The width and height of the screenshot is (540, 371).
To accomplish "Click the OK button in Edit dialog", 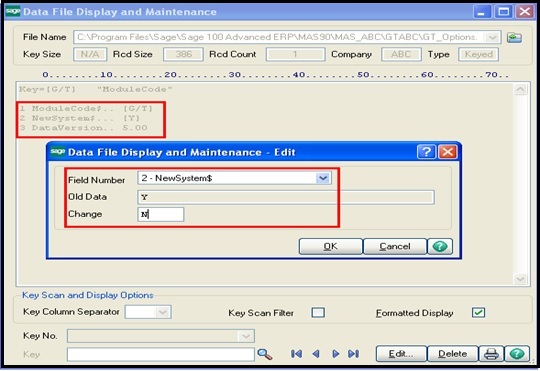I will tap(330, 247).
